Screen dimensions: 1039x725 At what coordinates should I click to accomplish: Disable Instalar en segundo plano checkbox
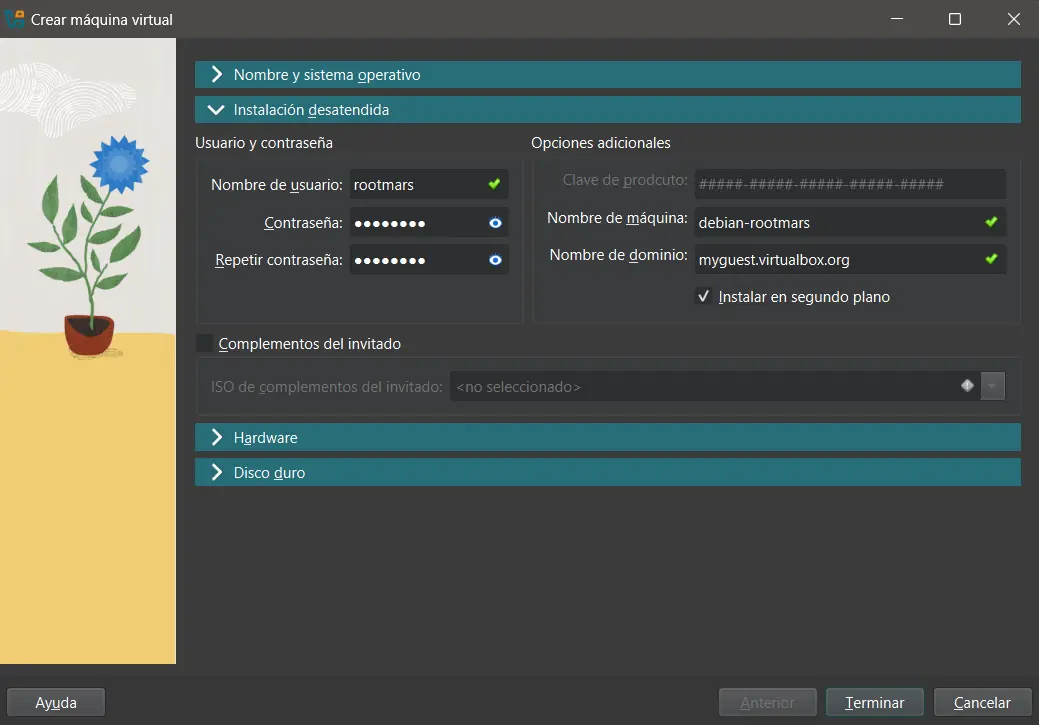pos(704,297)
